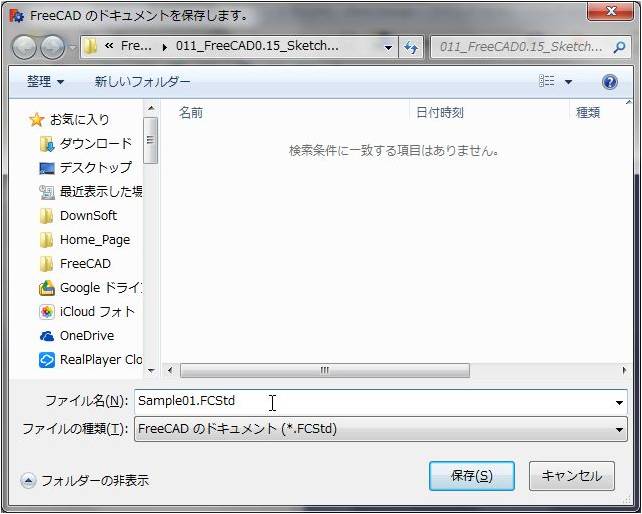Open the 整理 organize menu
This screenshot has width=642, height=514.
pos(45,82)
